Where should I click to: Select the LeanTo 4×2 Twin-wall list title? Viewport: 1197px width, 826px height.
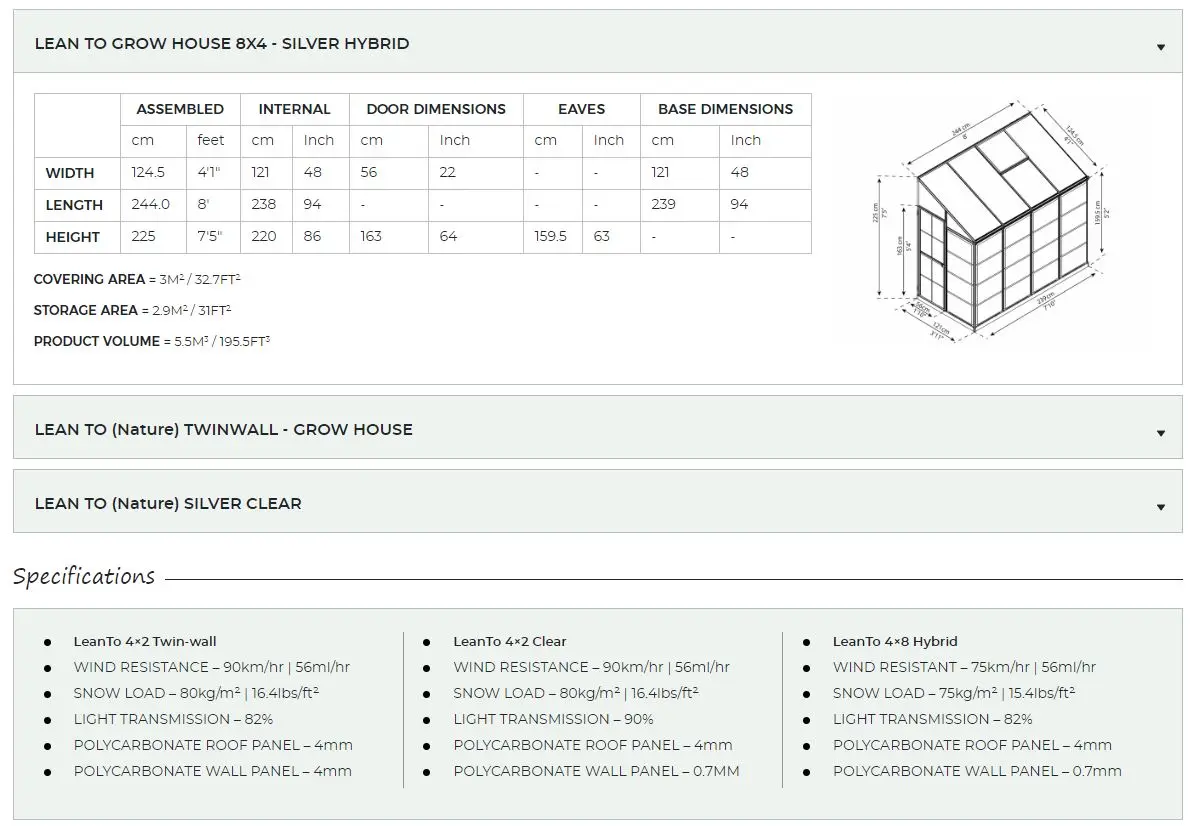(x=145, y=641)
